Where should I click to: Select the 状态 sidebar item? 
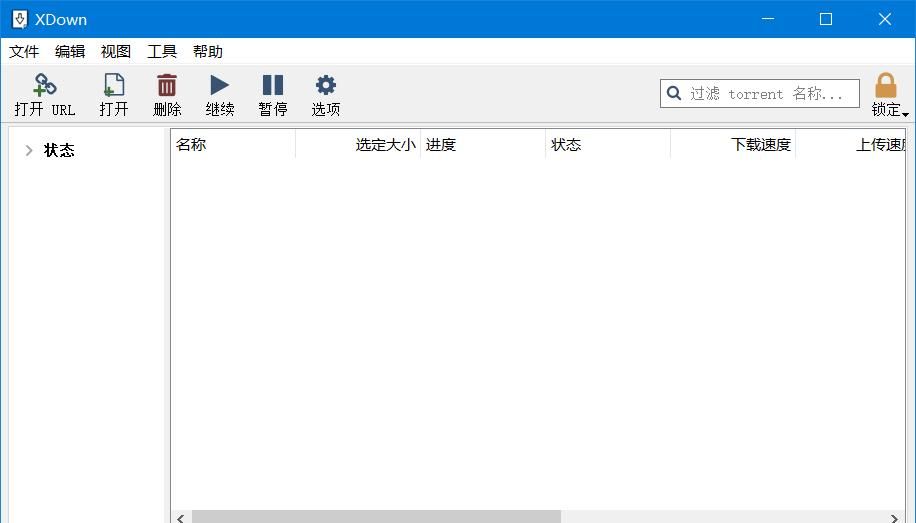(x=59, y=150)
